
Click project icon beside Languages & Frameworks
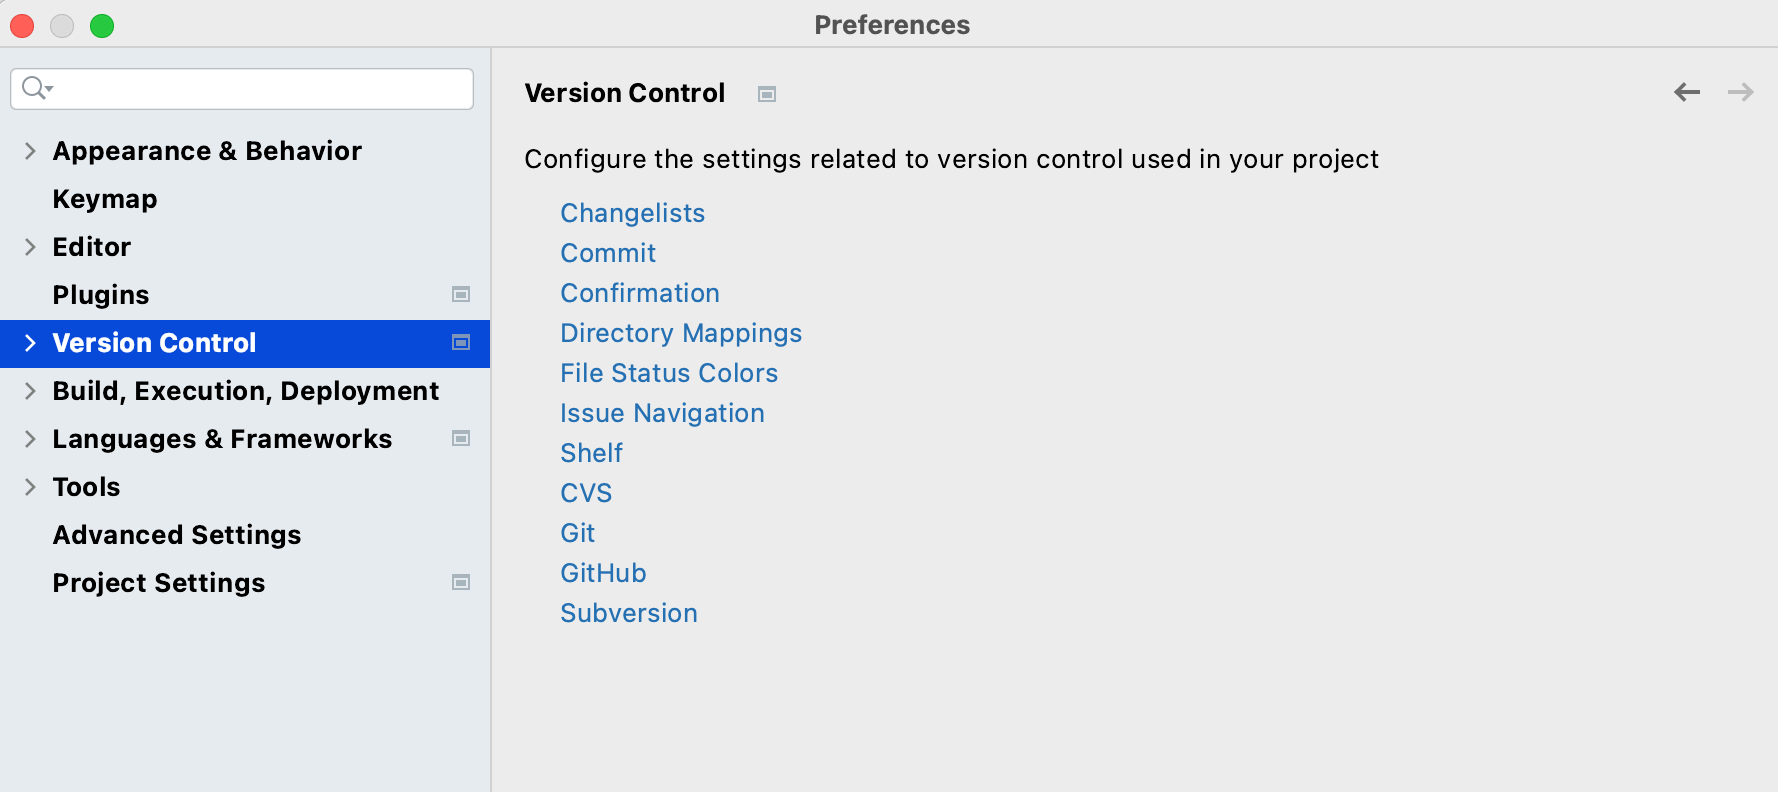[461, 438]
